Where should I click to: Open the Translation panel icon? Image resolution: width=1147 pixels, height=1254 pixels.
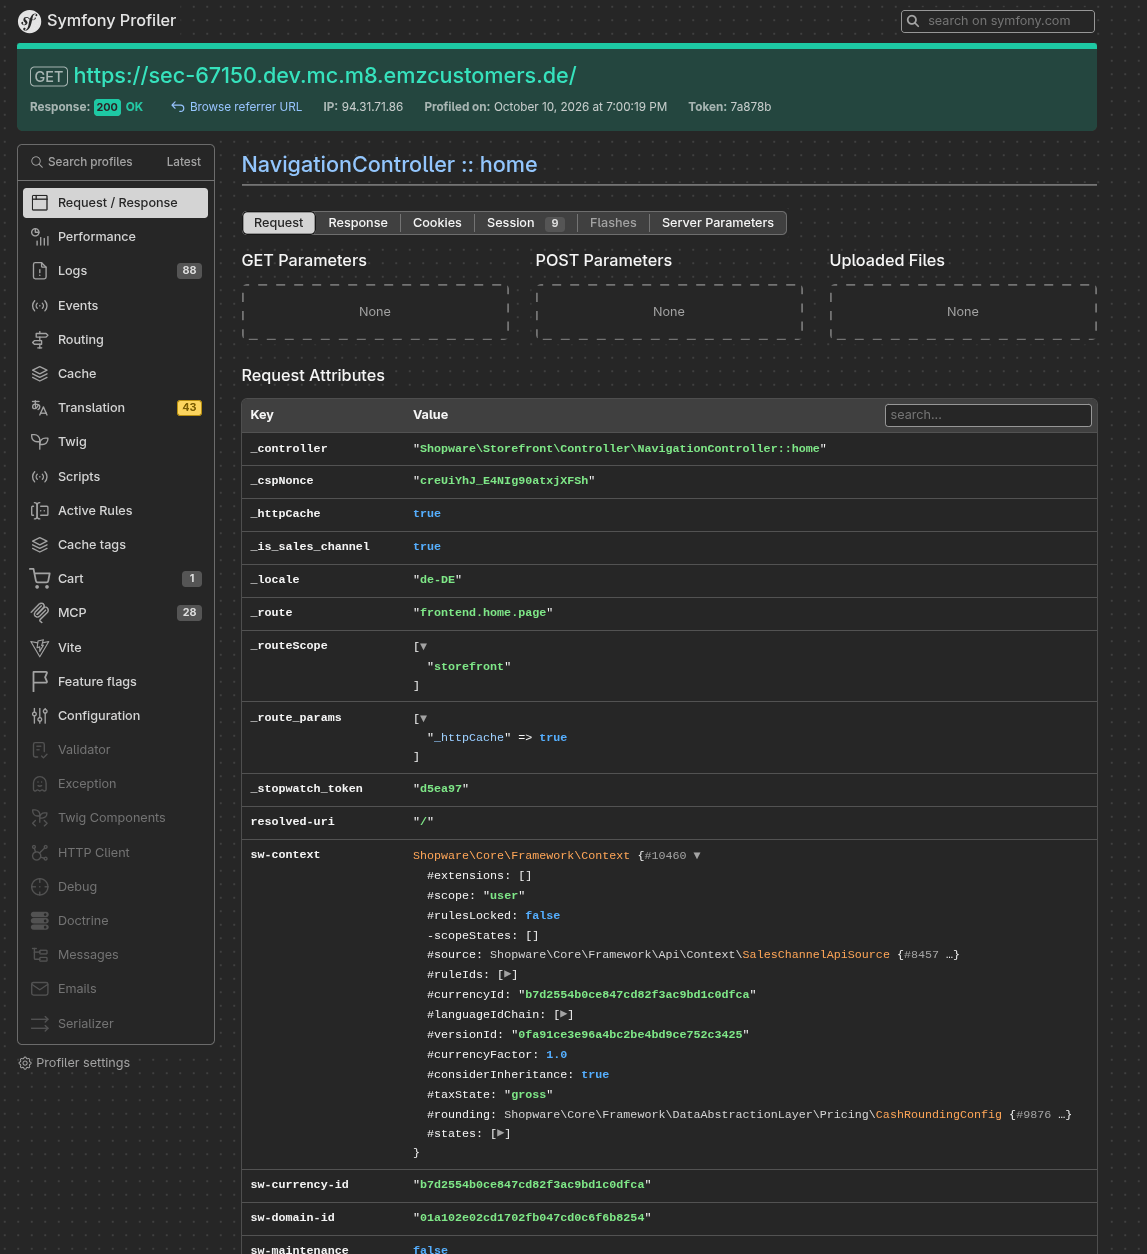pyautogui.click(x=40, y=408)
